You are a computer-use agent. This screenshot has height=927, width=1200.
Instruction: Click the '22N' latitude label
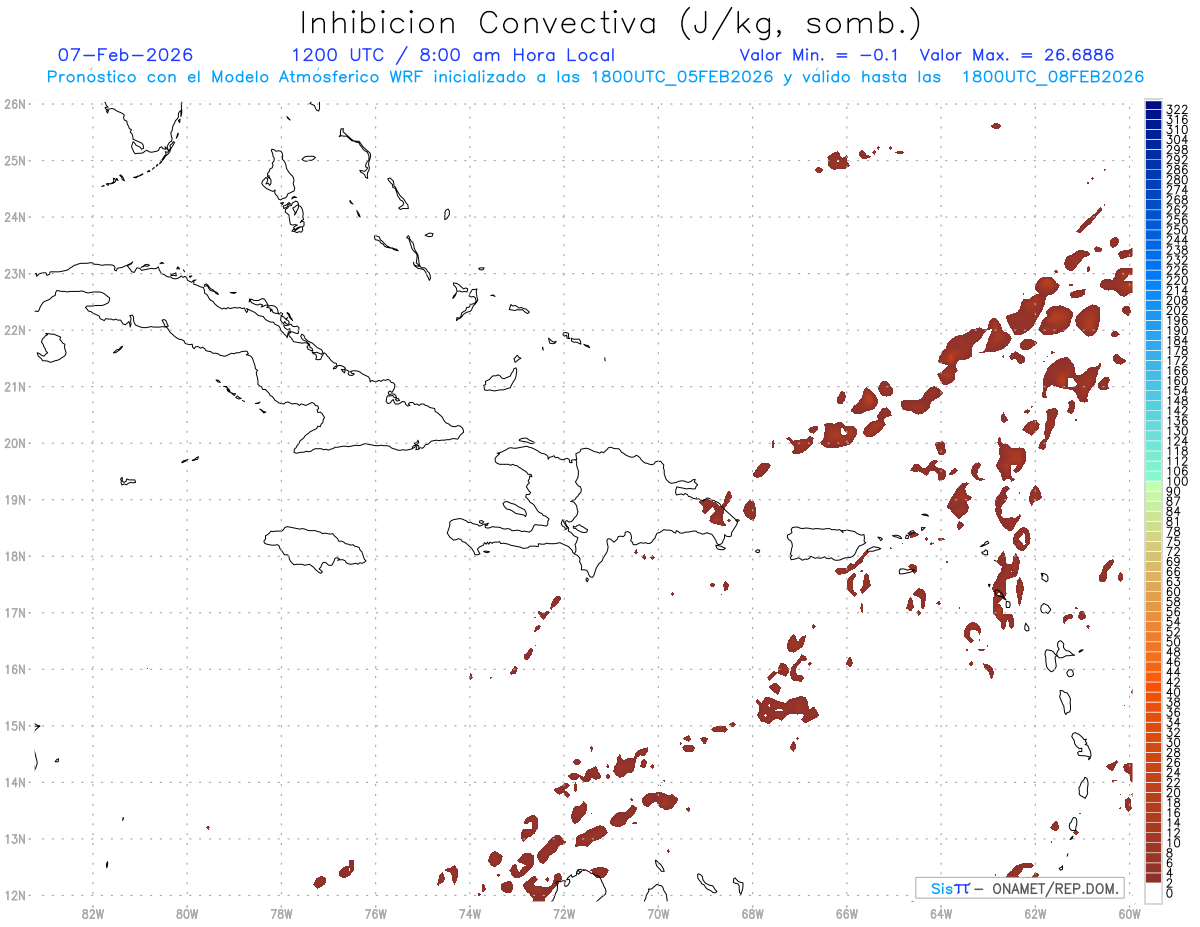coord(14,330)
